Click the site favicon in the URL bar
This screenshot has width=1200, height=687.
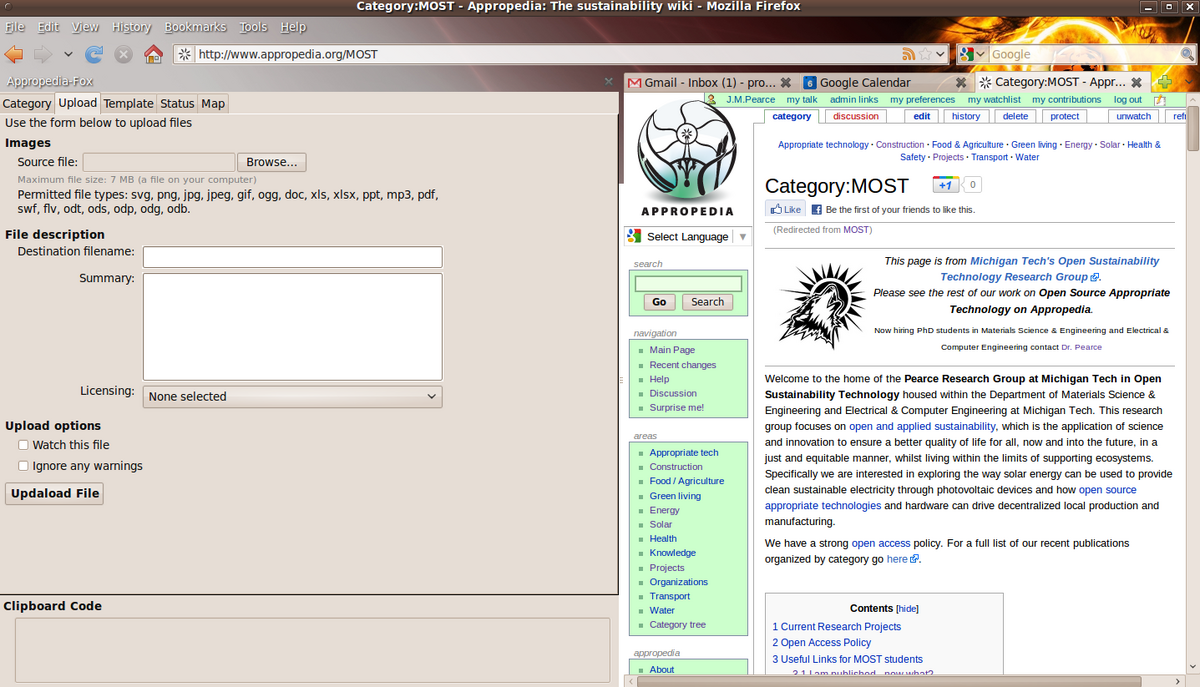click(186, 54)
